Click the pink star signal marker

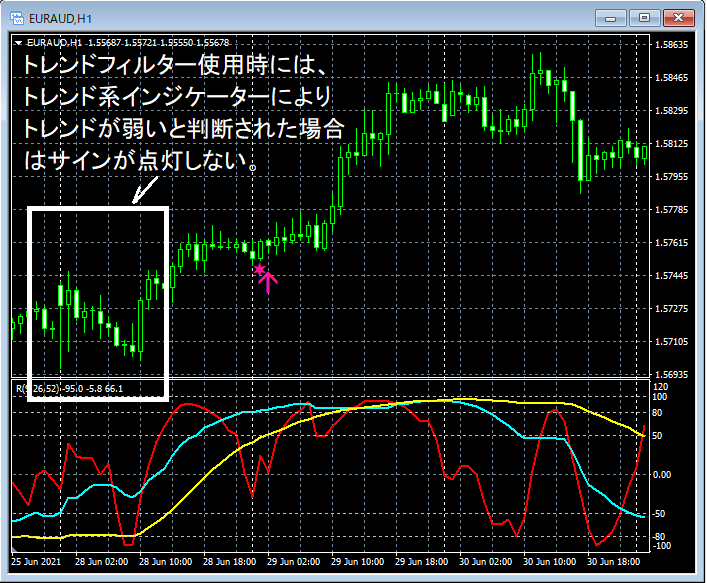(x=259, y=270)
